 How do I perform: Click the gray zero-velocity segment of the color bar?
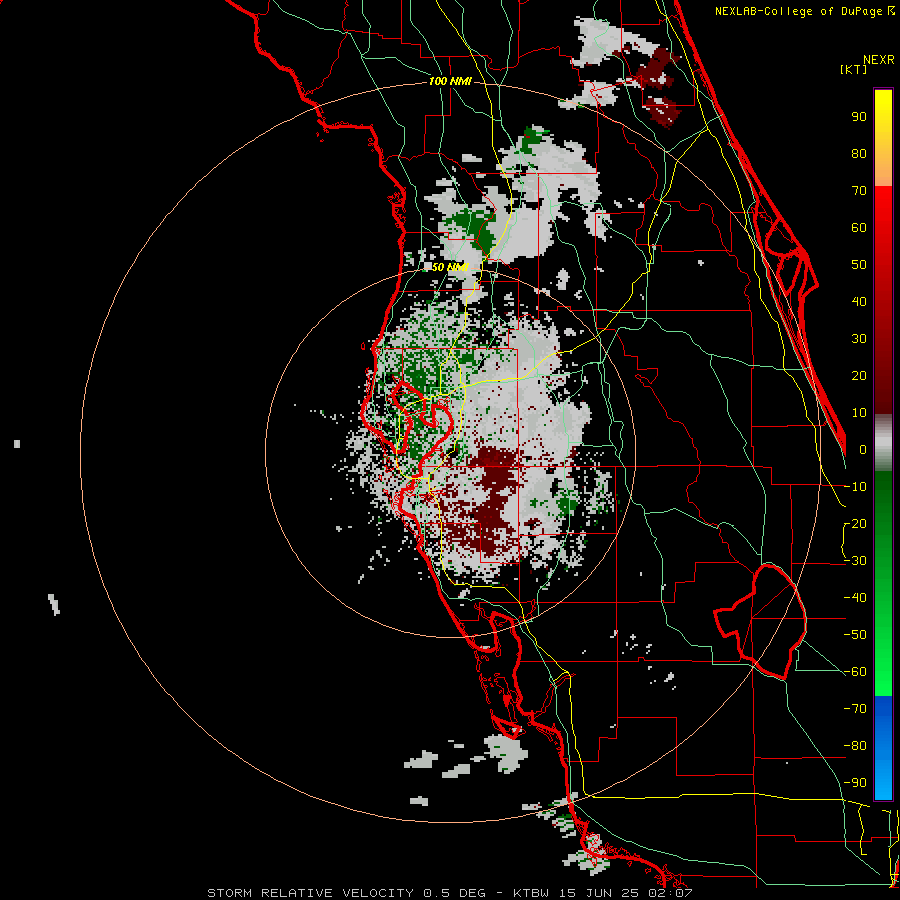(883, 443)
